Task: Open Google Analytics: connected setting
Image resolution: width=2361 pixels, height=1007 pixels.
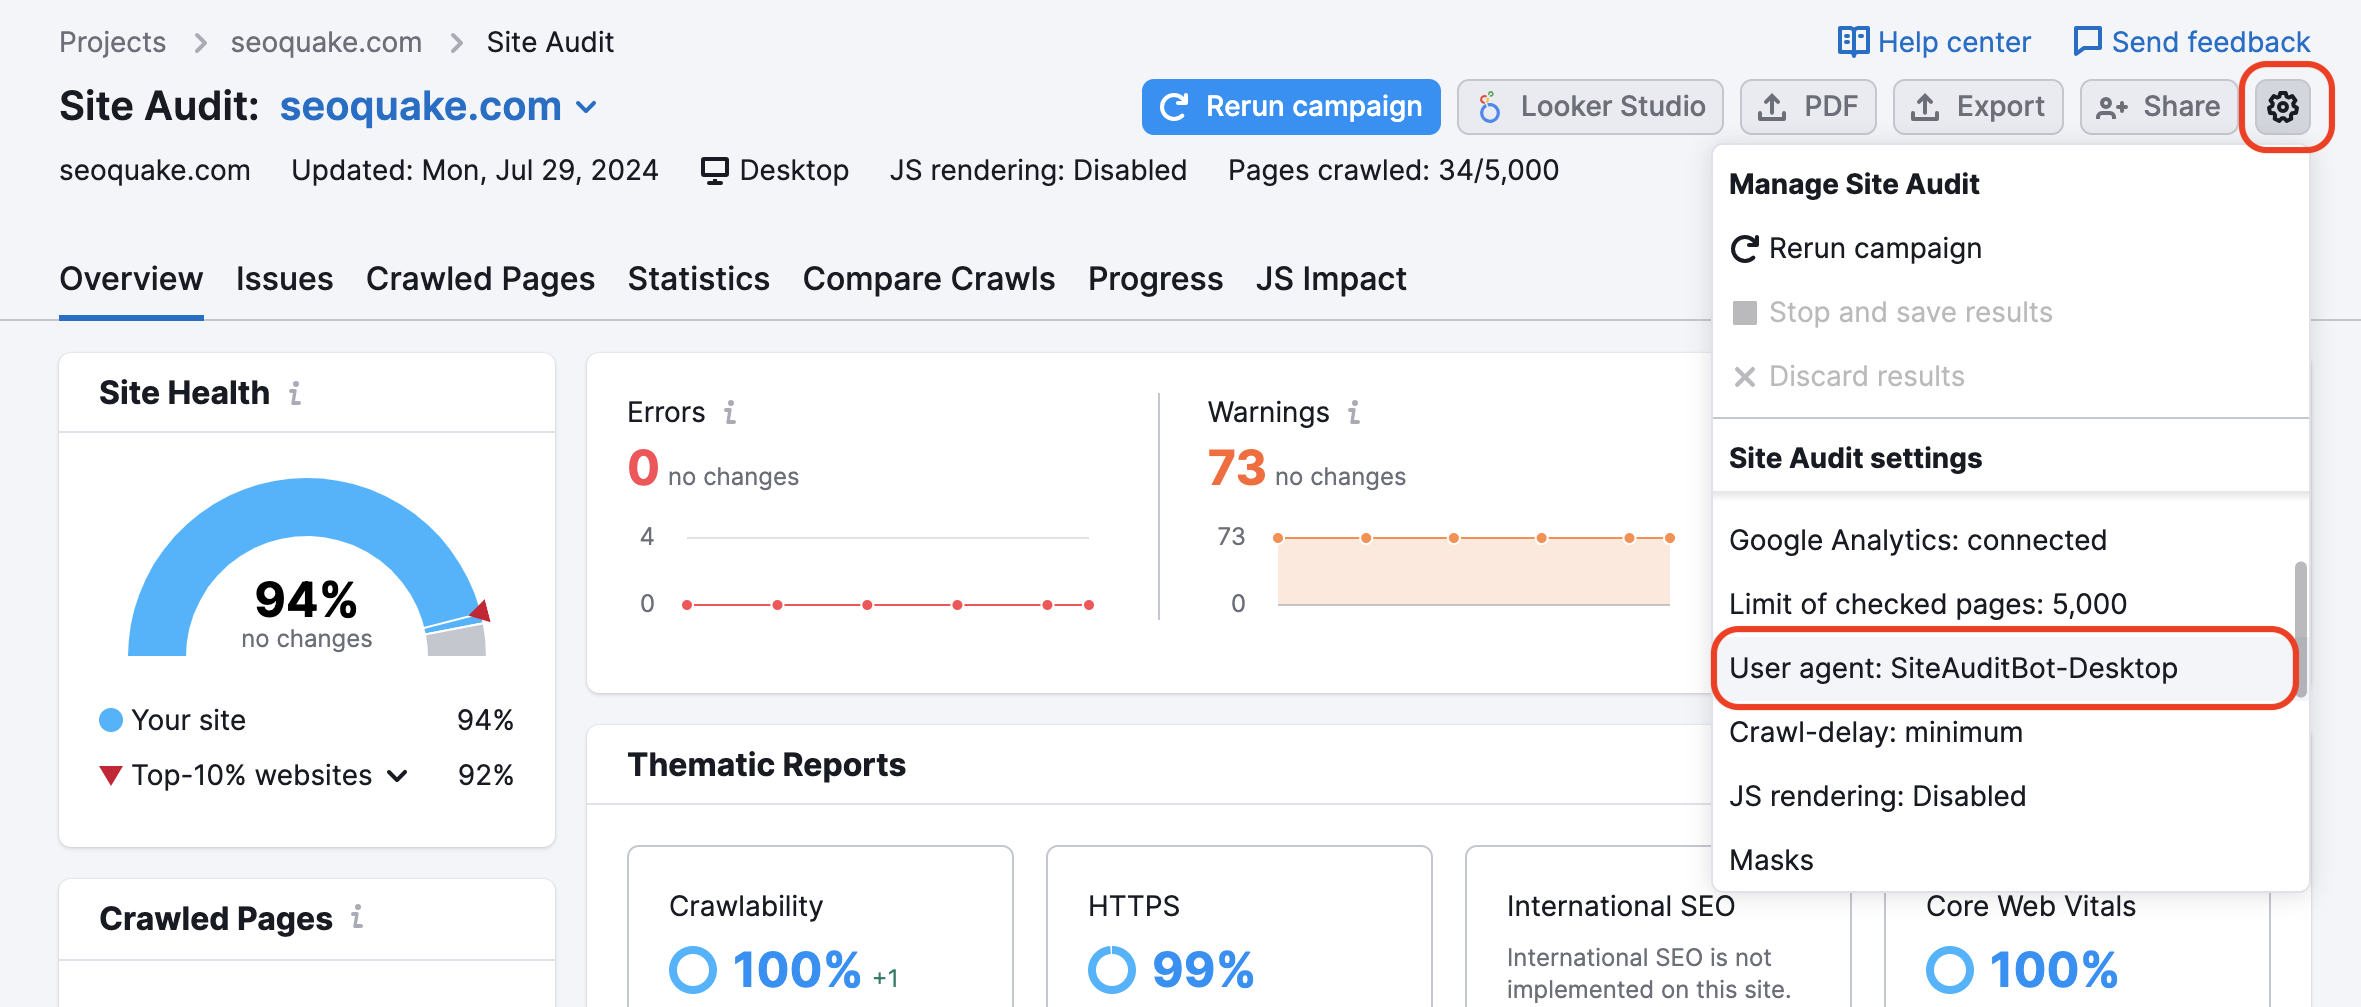Action: [2004, 540]
